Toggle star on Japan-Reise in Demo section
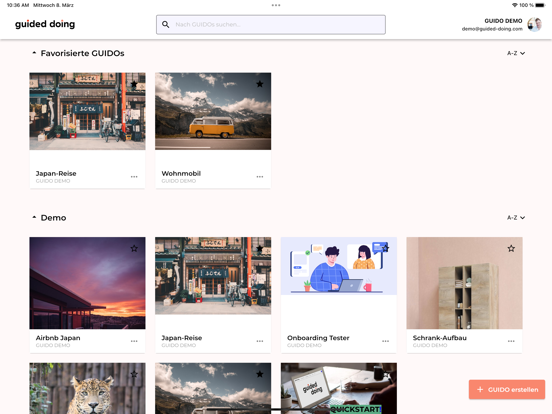Image resolution: width=552 pixels, height=414 pixels. click(x=260, y=249)
